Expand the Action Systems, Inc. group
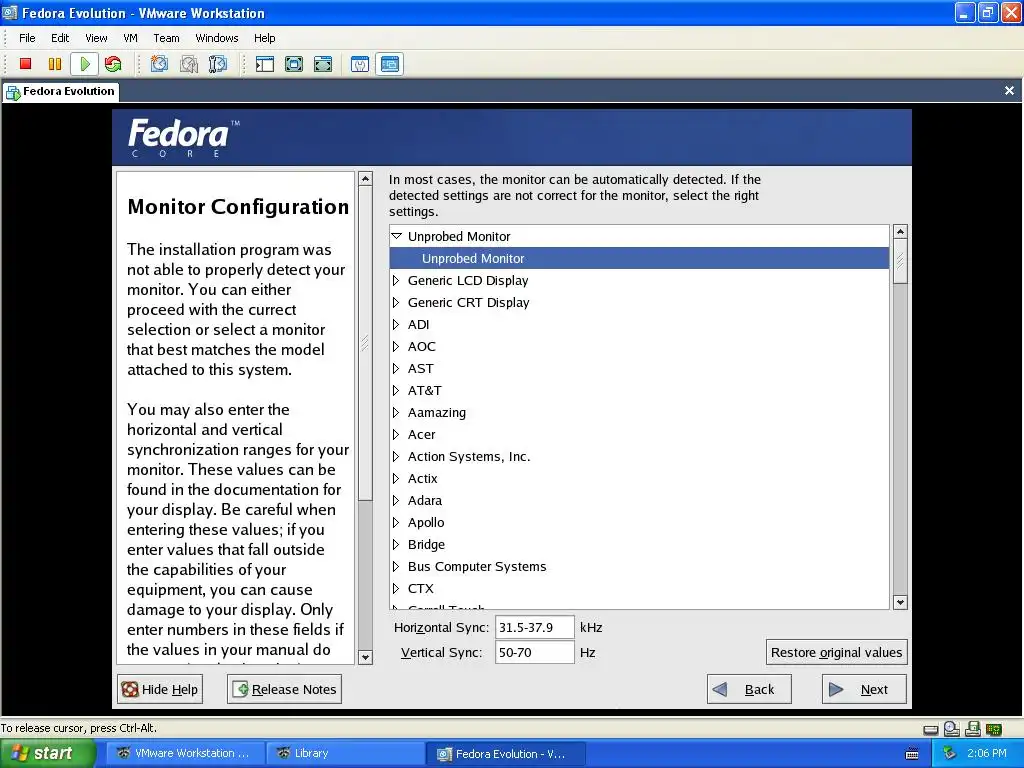The width and height of the screenshot is (1024, 768). (x=396, y=456)
